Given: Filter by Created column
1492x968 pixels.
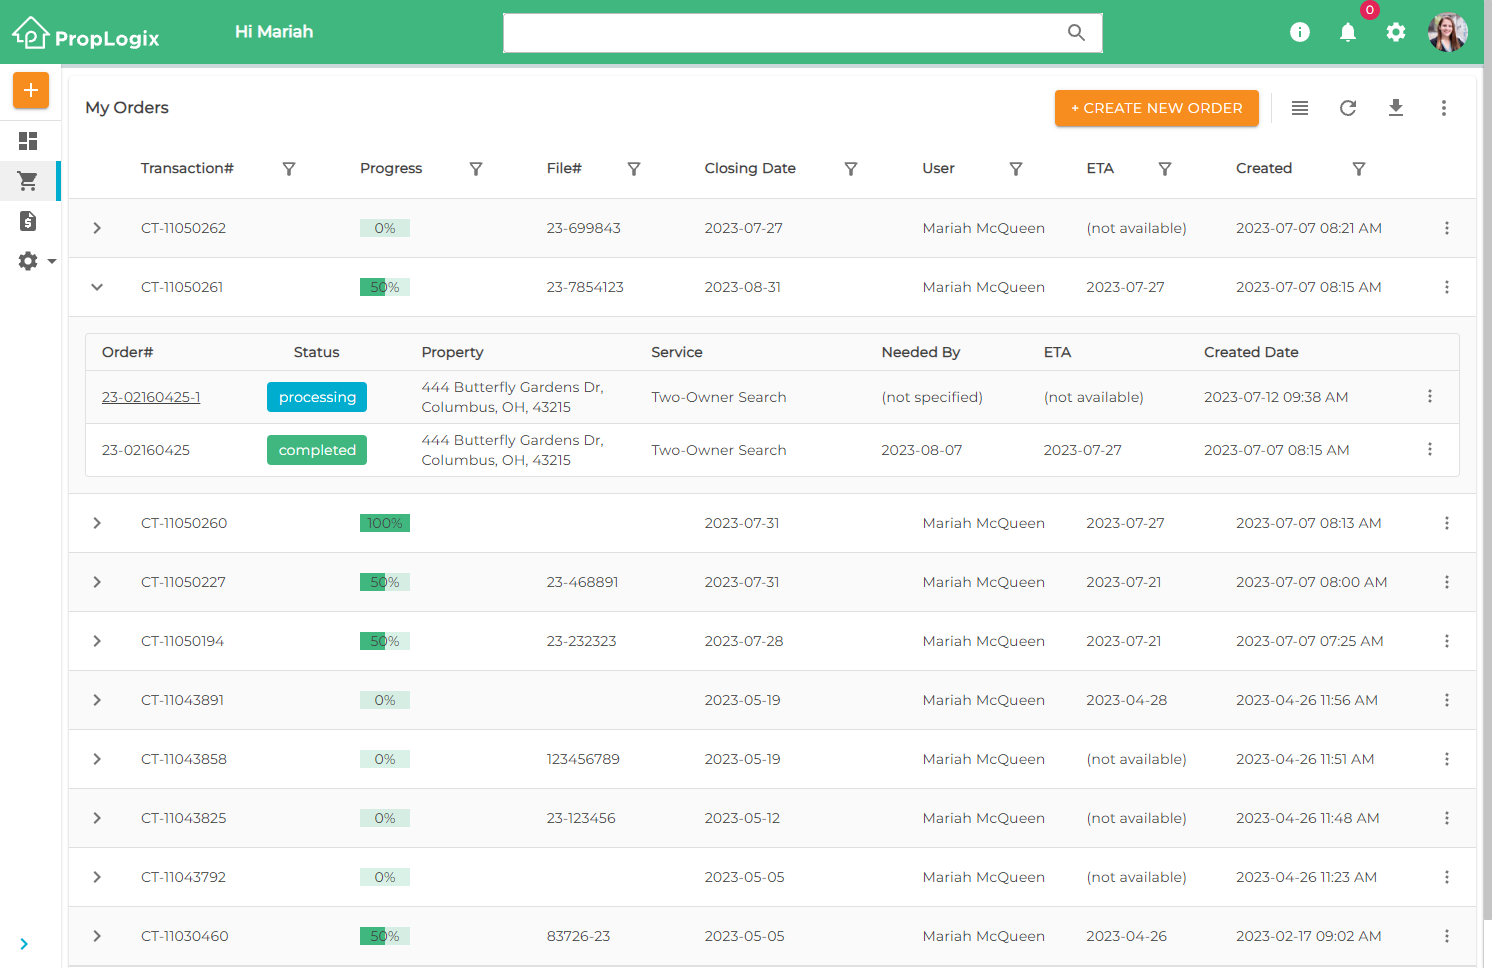Looking at the screenshot, I should [x=1359, y=169].
